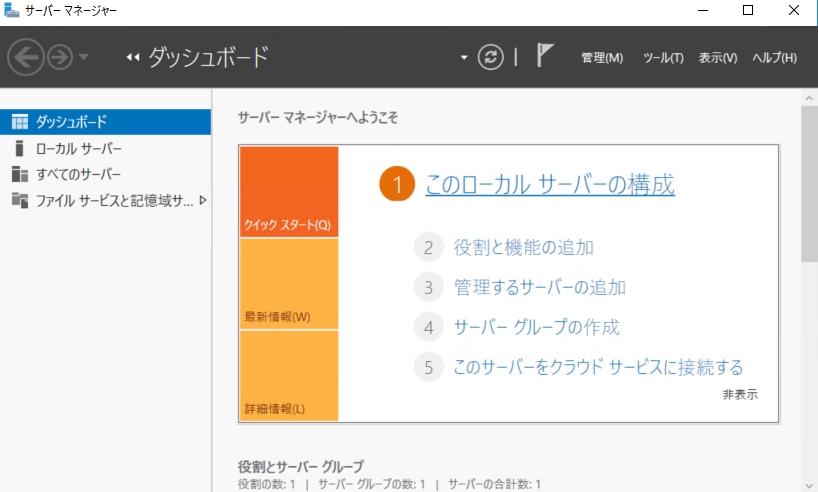This screenshot has height=492, width=818.
Task: Click the file services folder icon
Action: coord(20,200)
